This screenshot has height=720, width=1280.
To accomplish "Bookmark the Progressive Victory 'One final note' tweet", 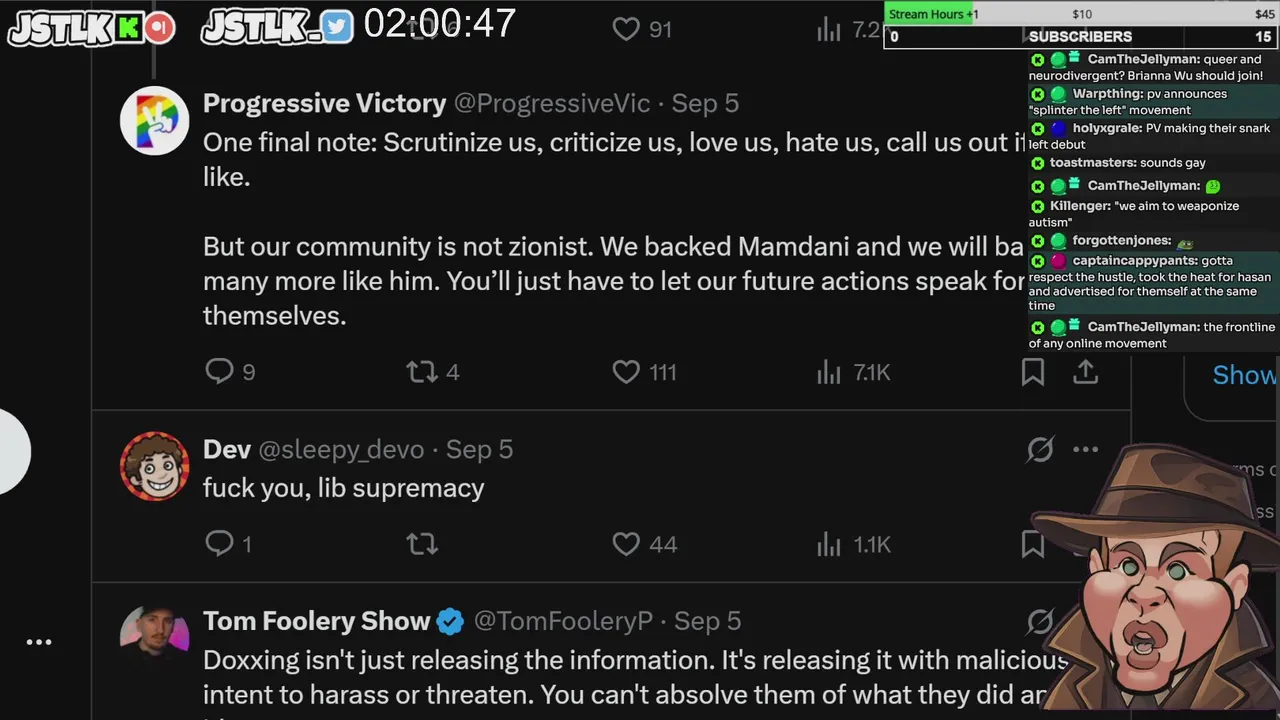I will point(1033,372).
